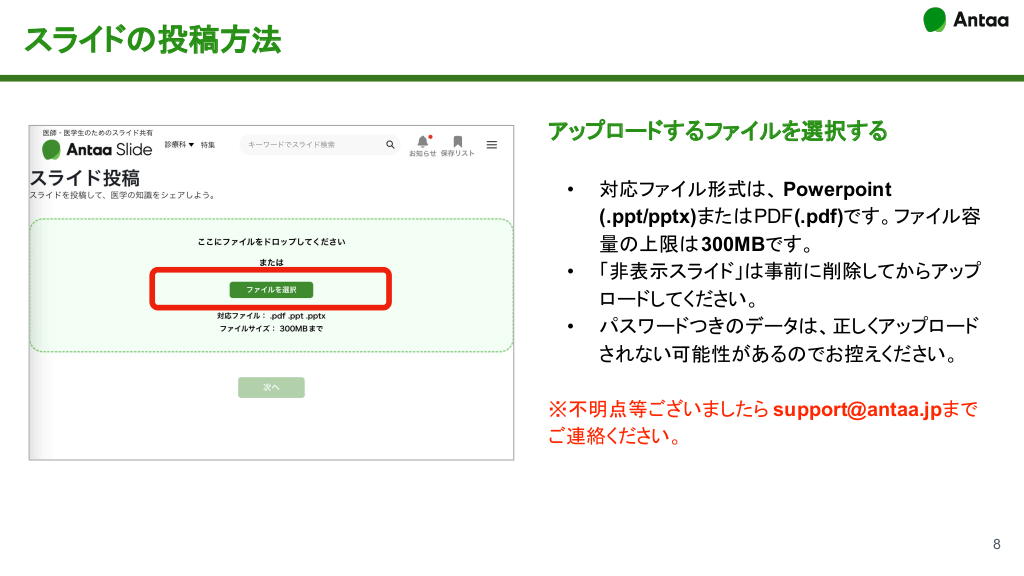Click the Antaa Slide green leaf logo
This screenshot has width=1024, height=576.
(51, 149)
